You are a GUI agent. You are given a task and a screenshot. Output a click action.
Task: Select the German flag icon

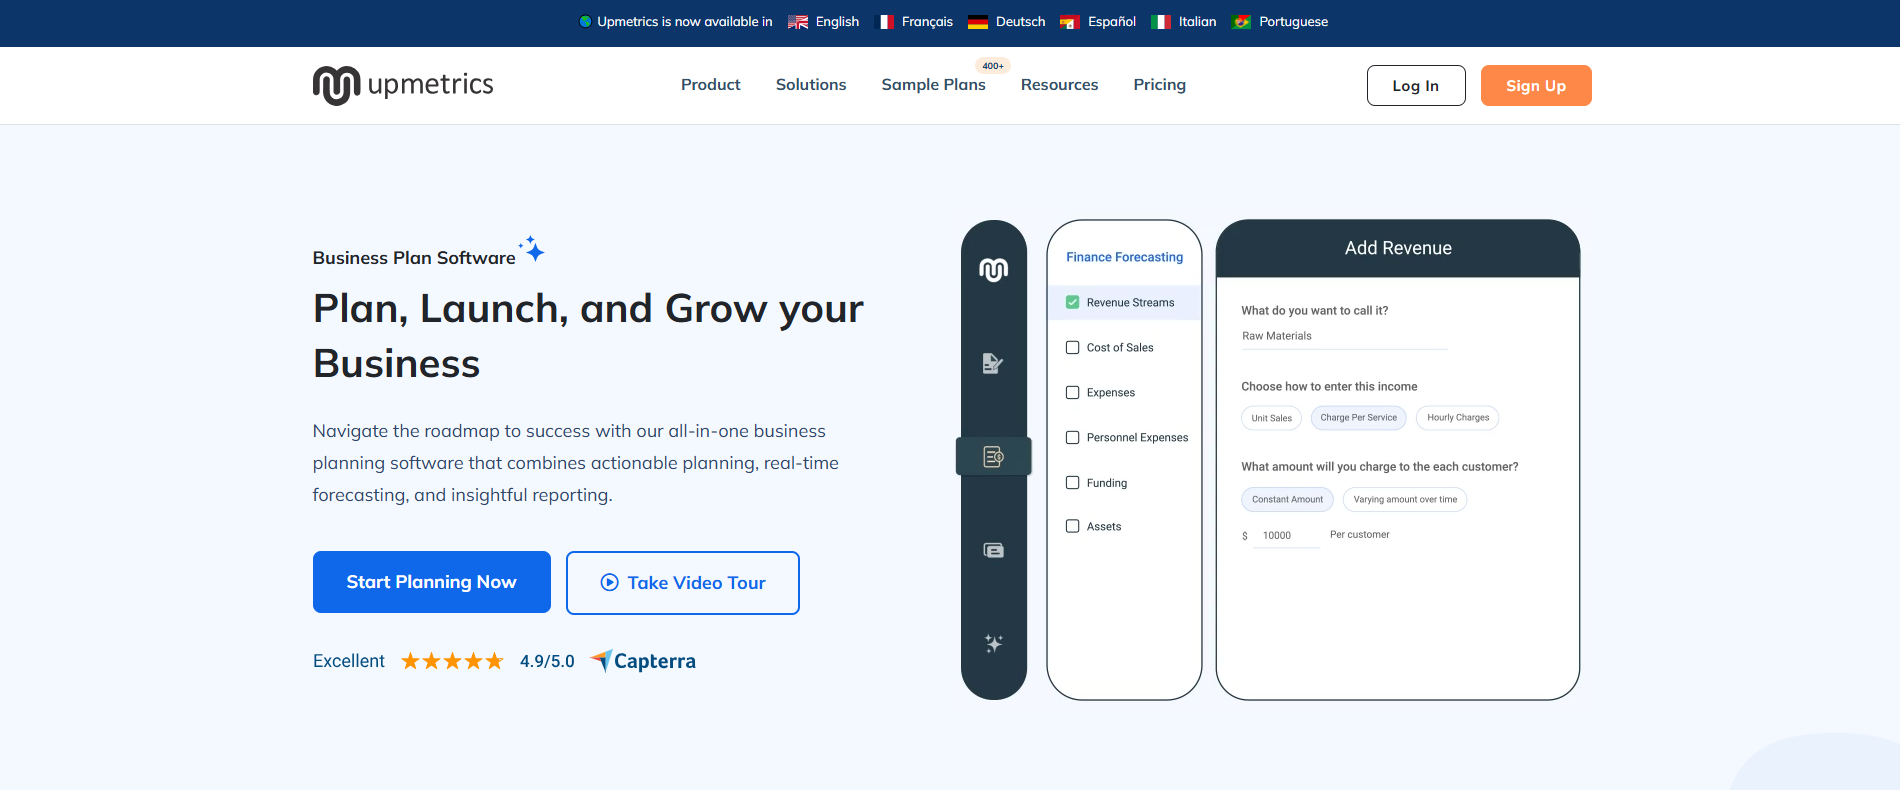click(978, 22)
